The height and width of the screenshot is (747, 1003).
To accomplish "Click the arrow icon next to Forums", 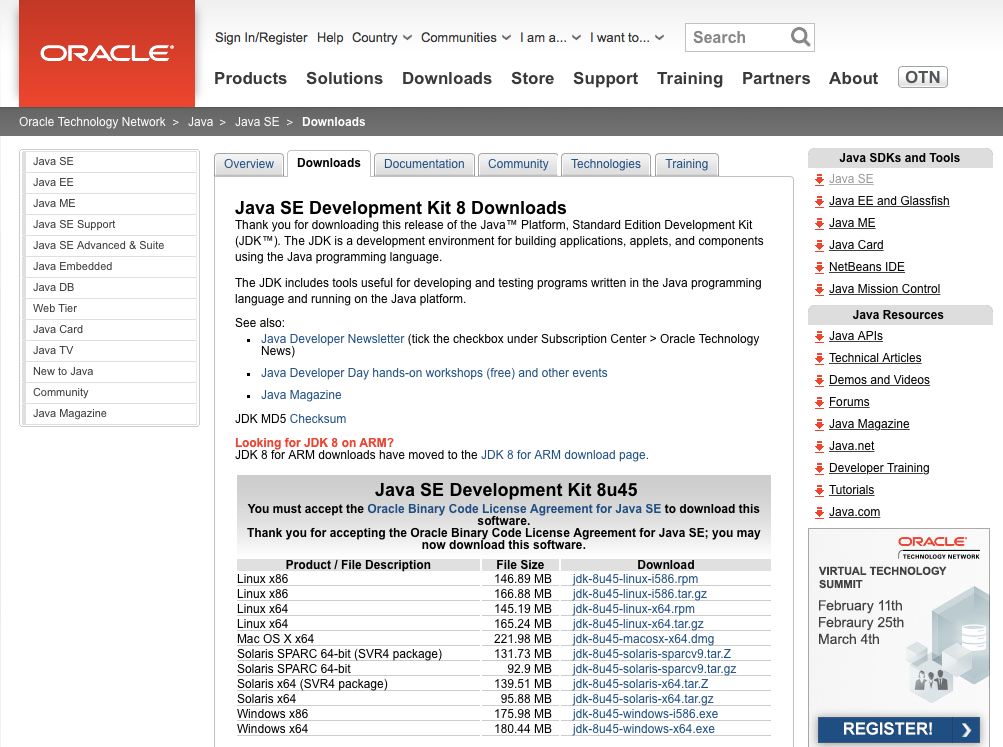I will (x=819, y=402).
